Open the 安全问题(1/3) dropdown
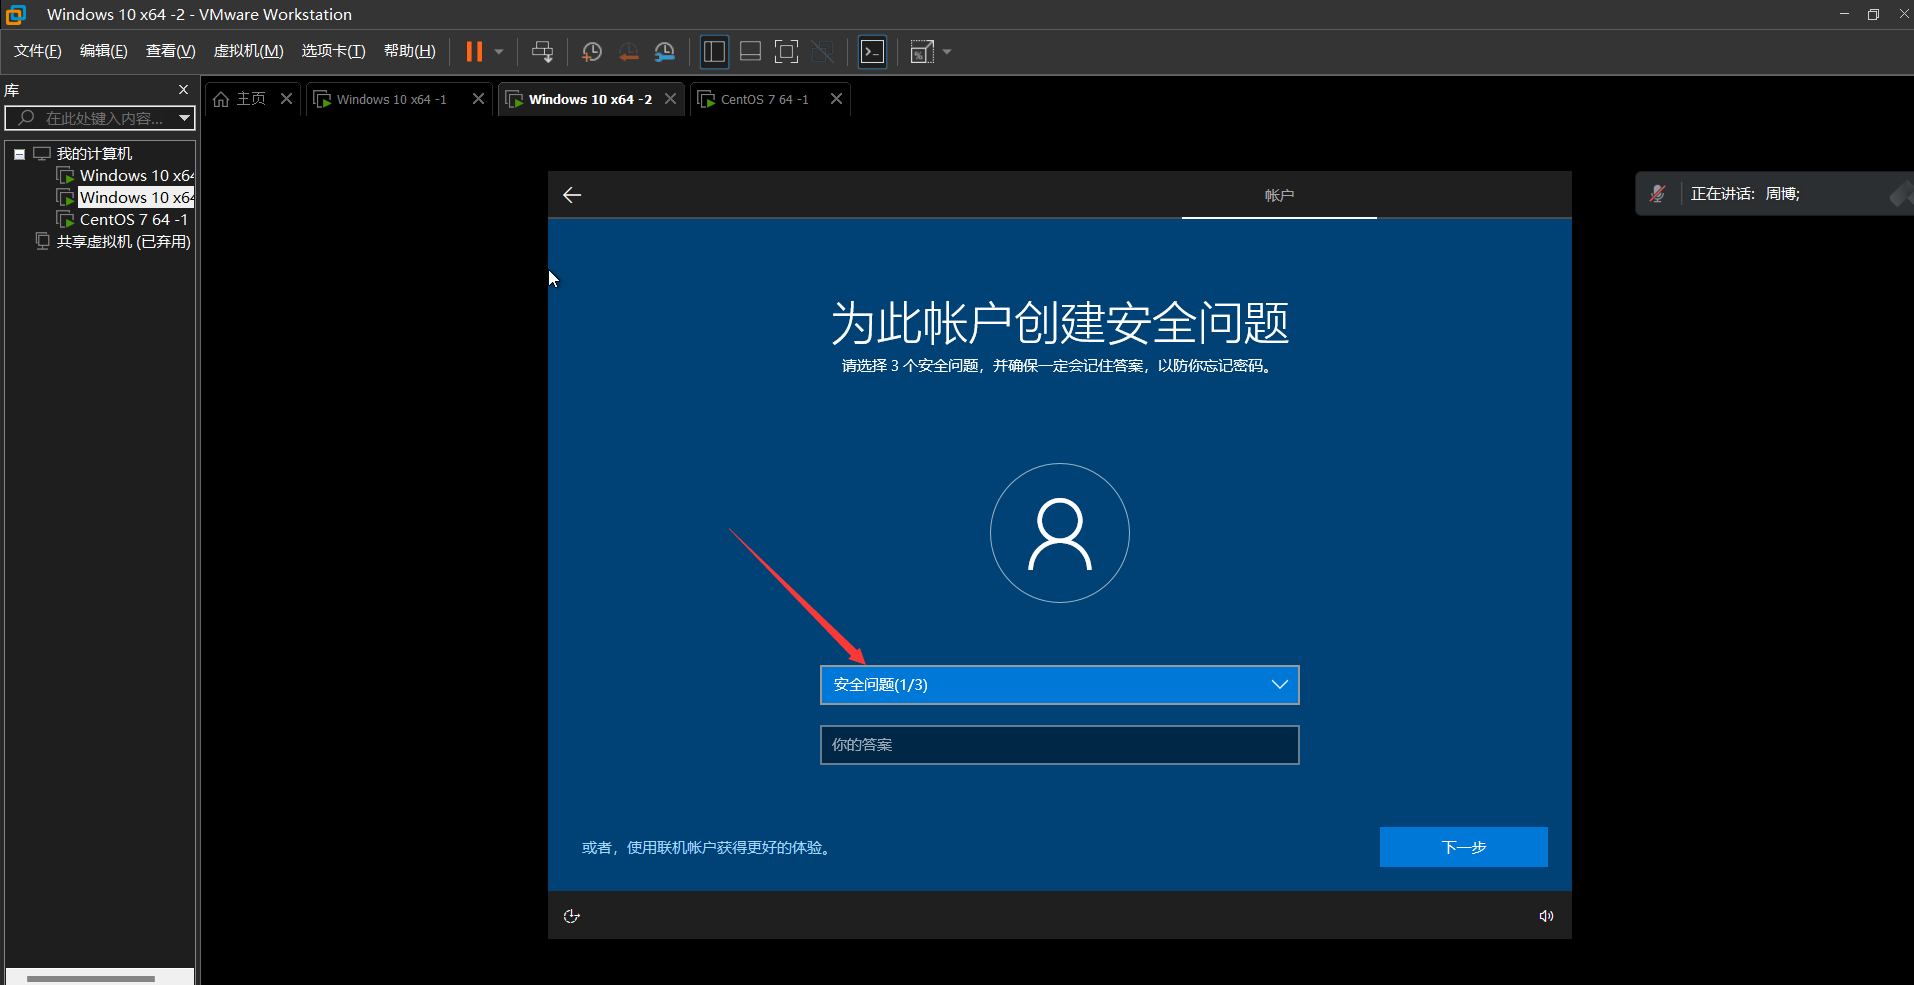The height and width of the screenshot is (985, 1914). click(1060, 685)
